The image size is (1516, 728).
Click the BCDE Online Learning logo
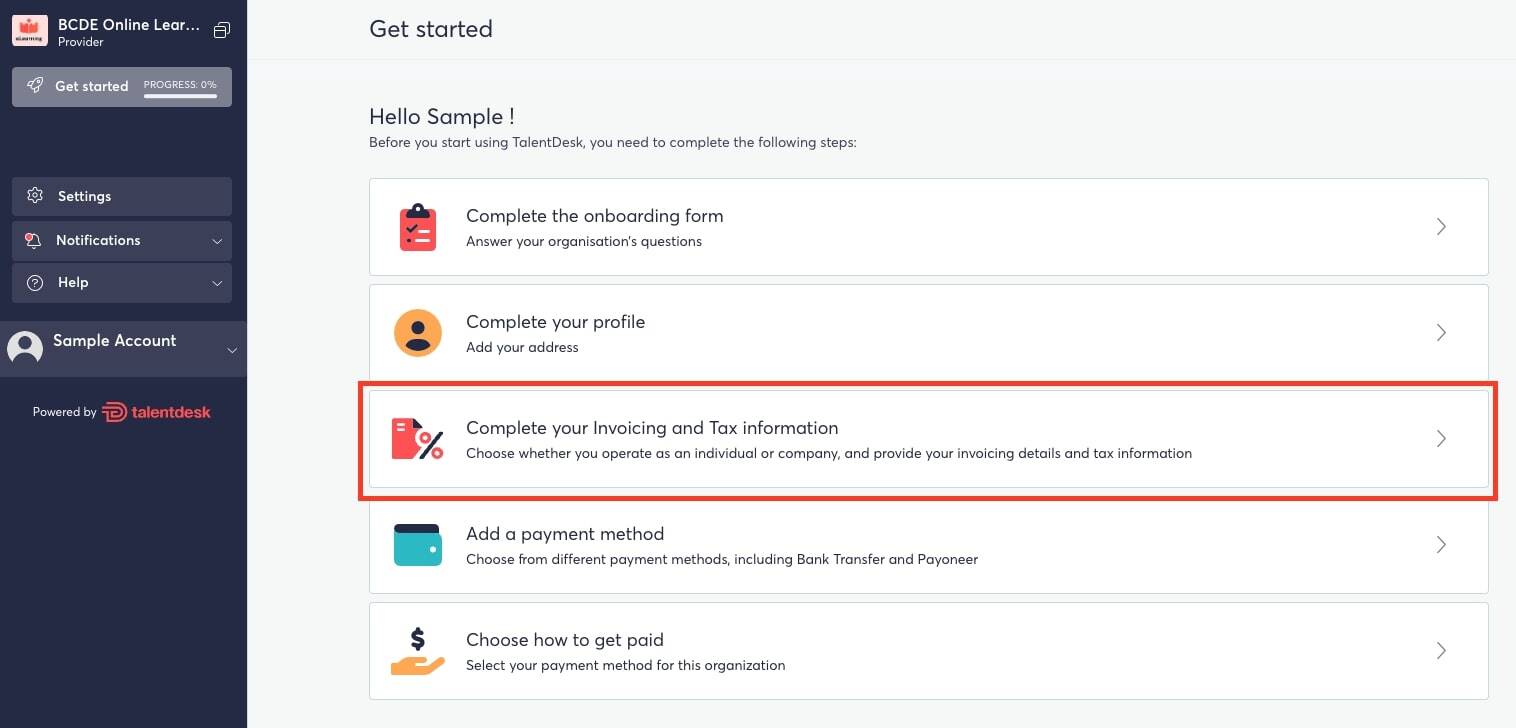30,31
